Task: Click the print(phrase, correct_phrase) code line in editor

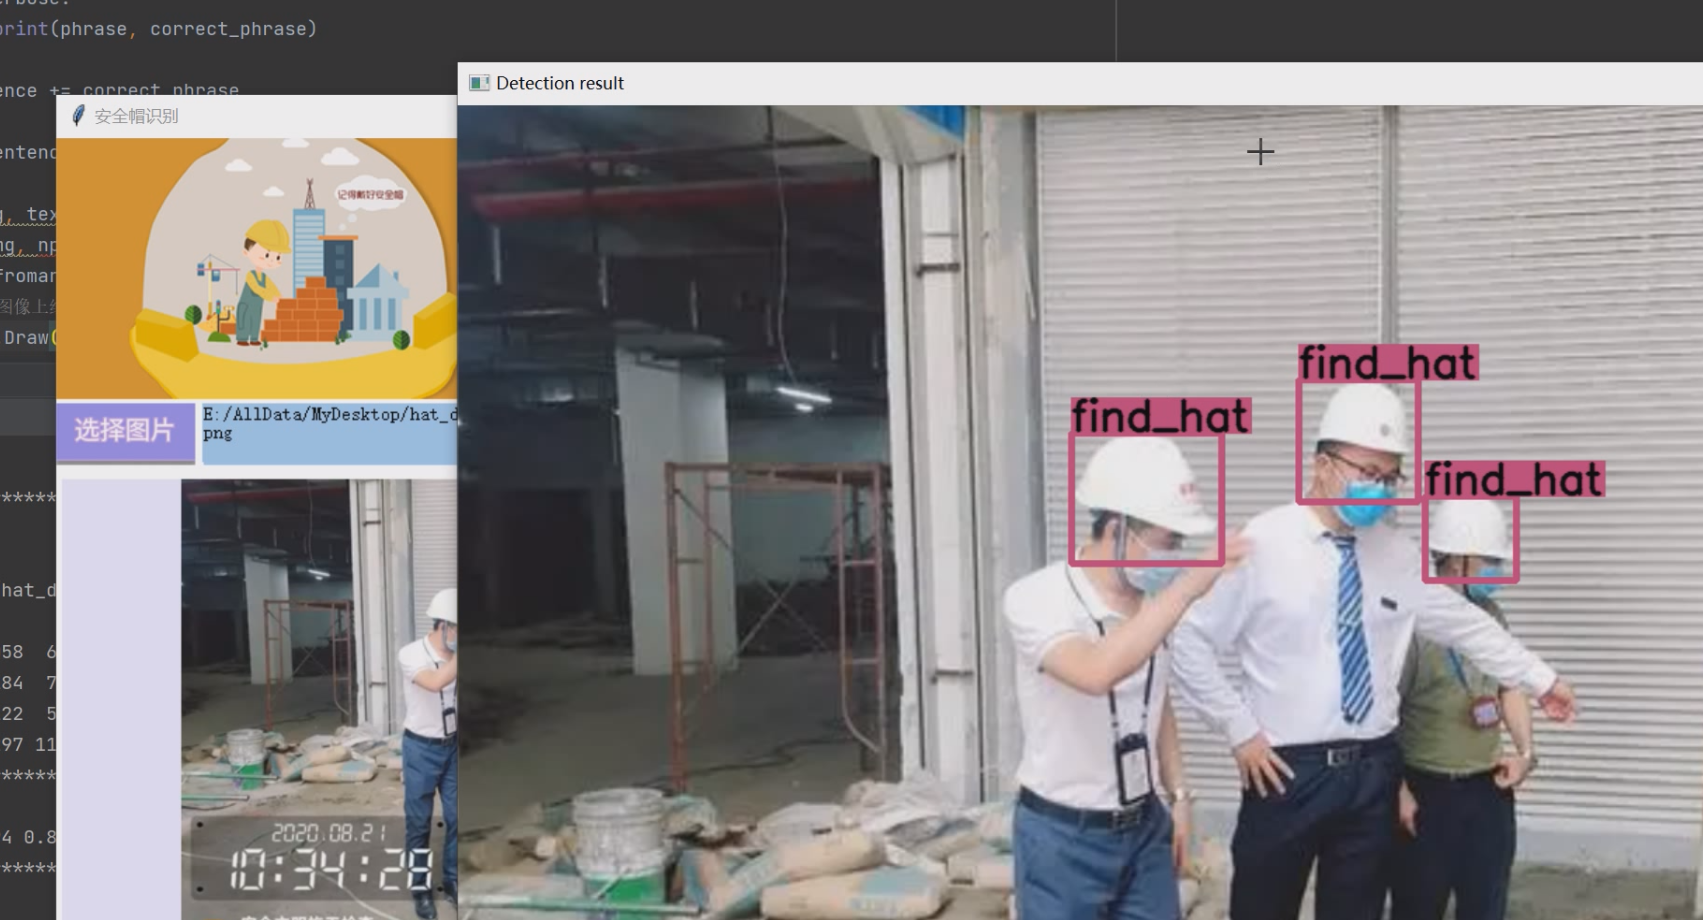Action: click(158, 29)
